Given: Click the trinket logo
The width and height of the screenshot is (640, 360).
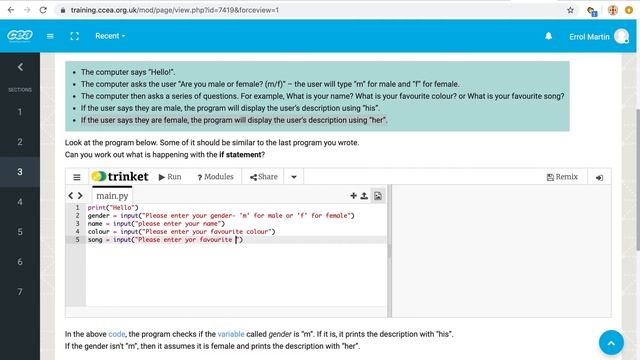Looking at the screenshot, I should click(x=120, y=176).
